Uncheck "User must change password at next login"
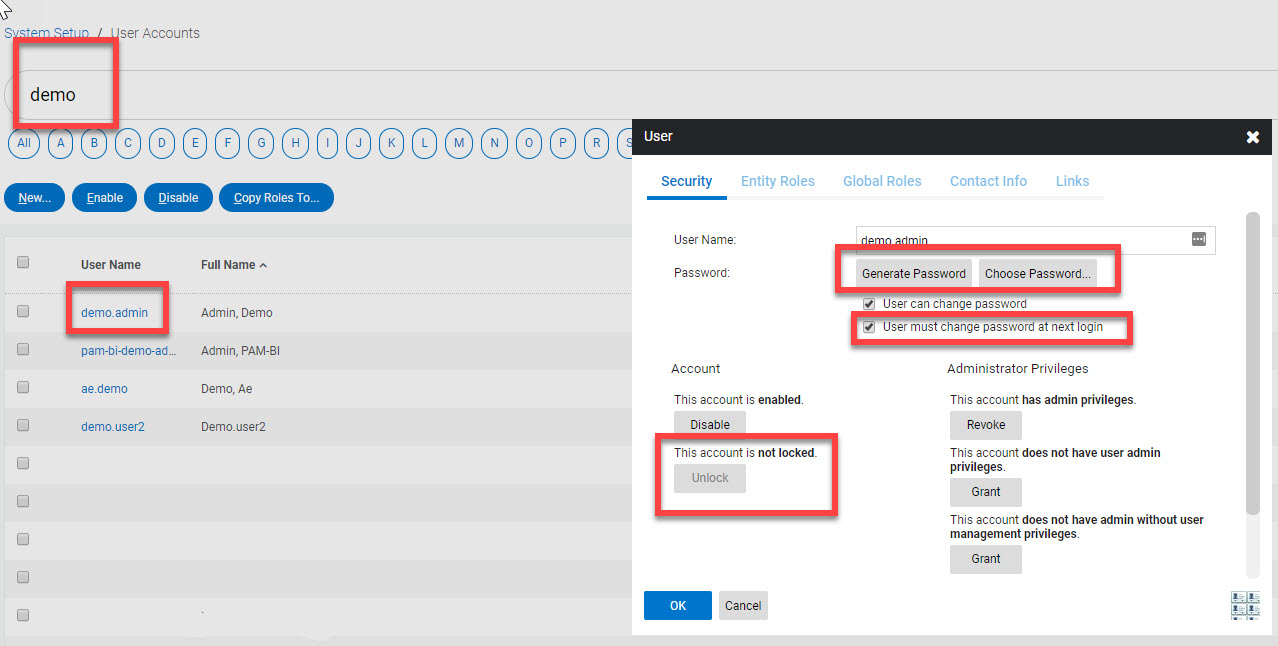Image resolution: width=1278 pixels, height=646 pixels. pyautogui.click(x=869, y=327)
